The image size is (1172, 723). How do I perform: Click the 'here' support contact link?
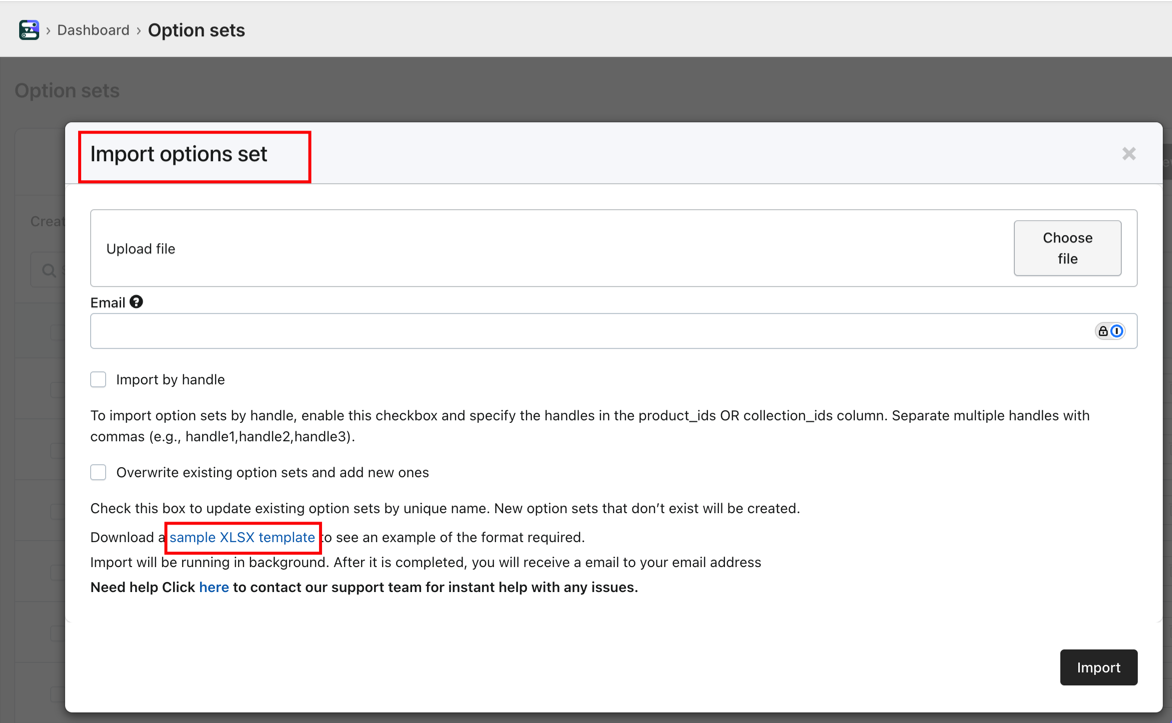(x=214, y=588)
